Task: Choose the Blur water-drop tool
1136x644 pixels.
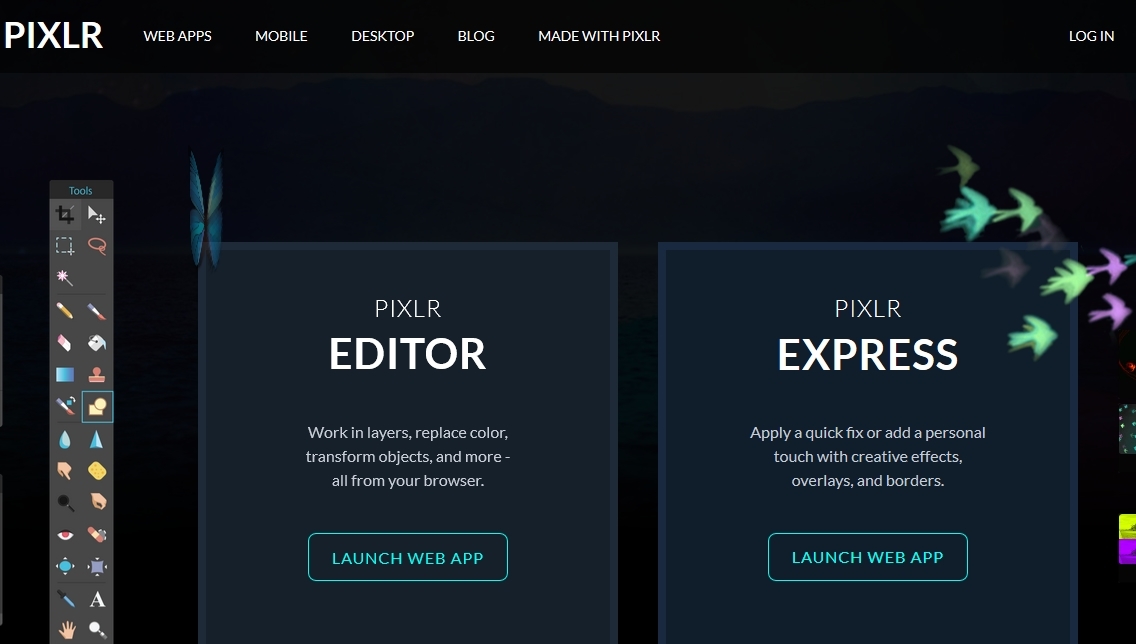Action: (x=65, y=439)
